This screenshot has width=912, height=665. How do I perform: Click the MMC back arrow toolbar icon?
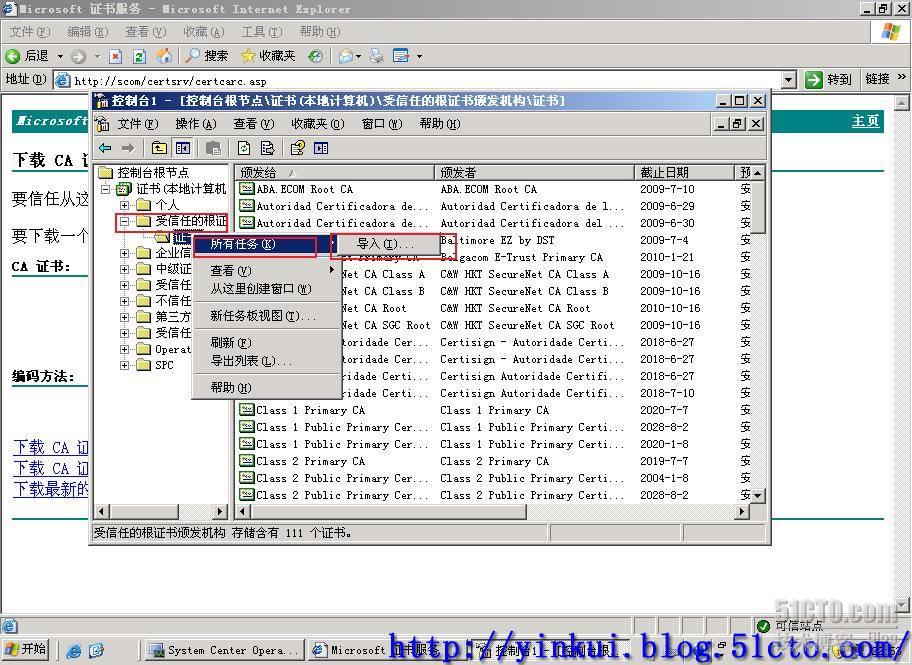[x=105, y=148]
